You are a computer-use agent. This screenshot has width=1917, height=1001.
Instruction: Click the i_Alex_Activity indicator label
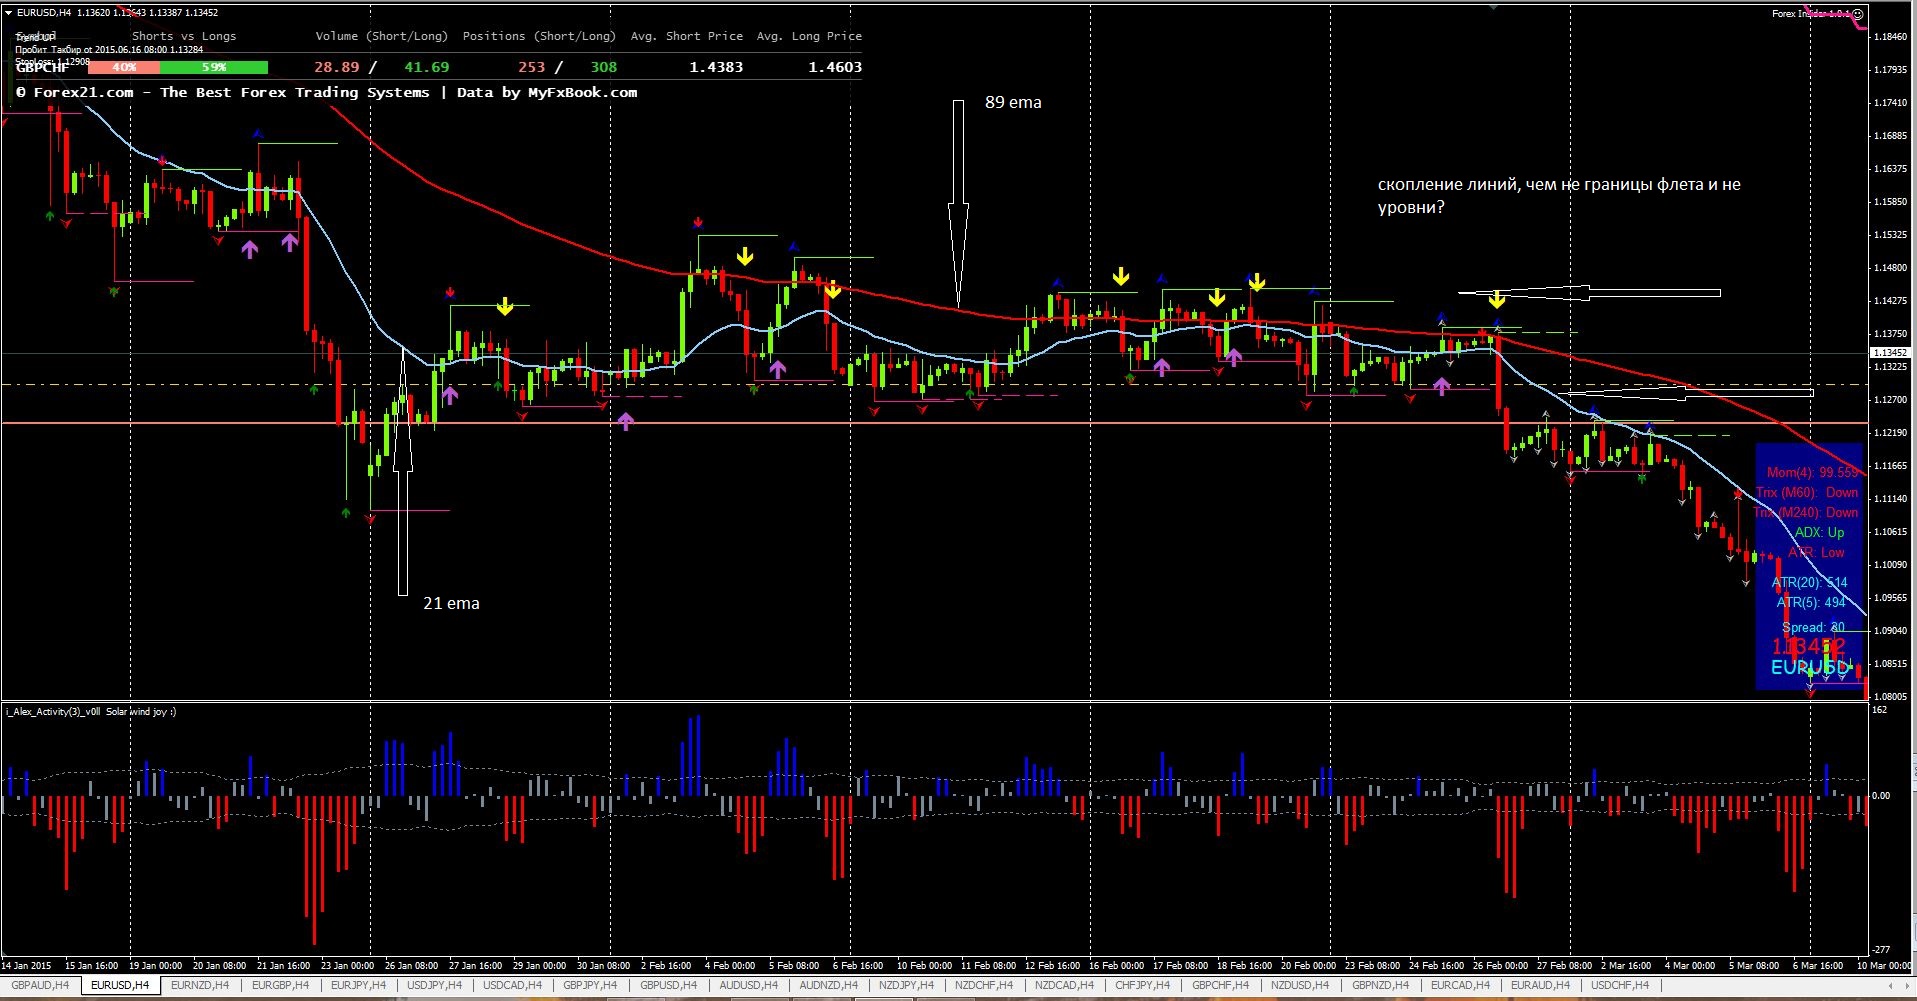[x=90, y=712]
